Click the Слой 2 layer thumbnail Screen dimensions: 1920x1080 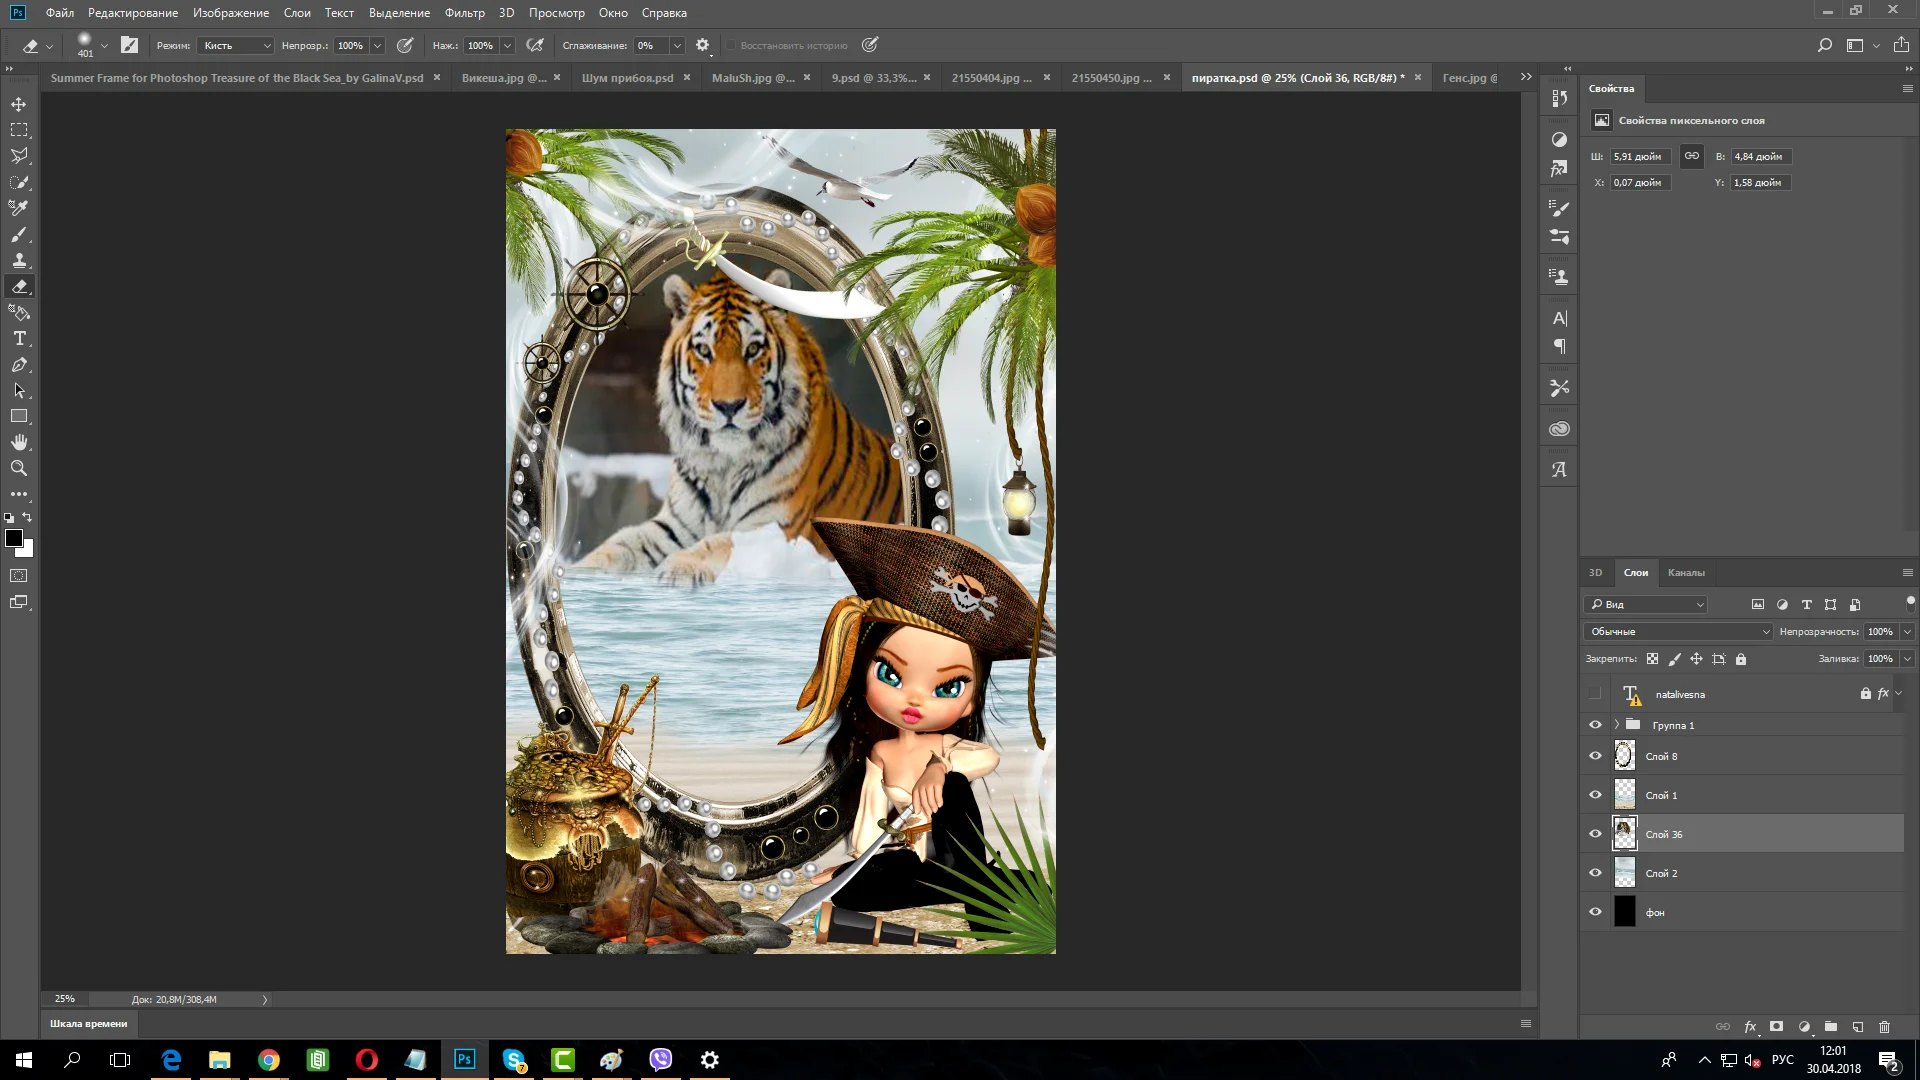pos(1625,873)
